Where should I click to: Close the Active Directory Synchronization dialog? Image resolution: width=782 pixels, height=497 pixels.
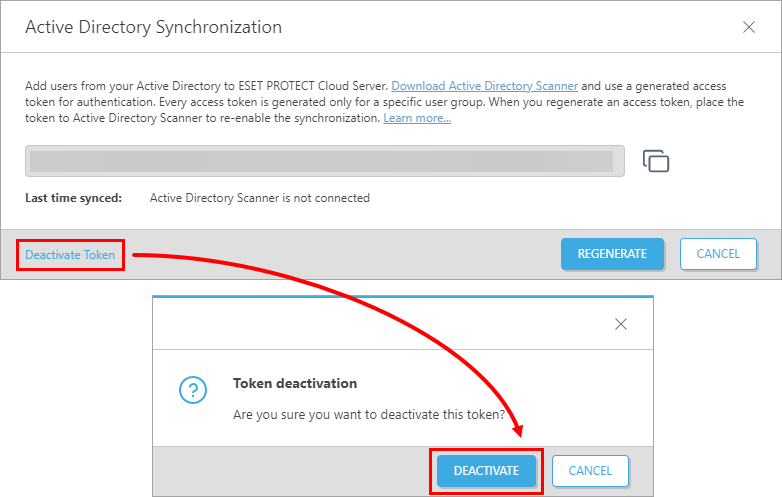coord(749,27)
